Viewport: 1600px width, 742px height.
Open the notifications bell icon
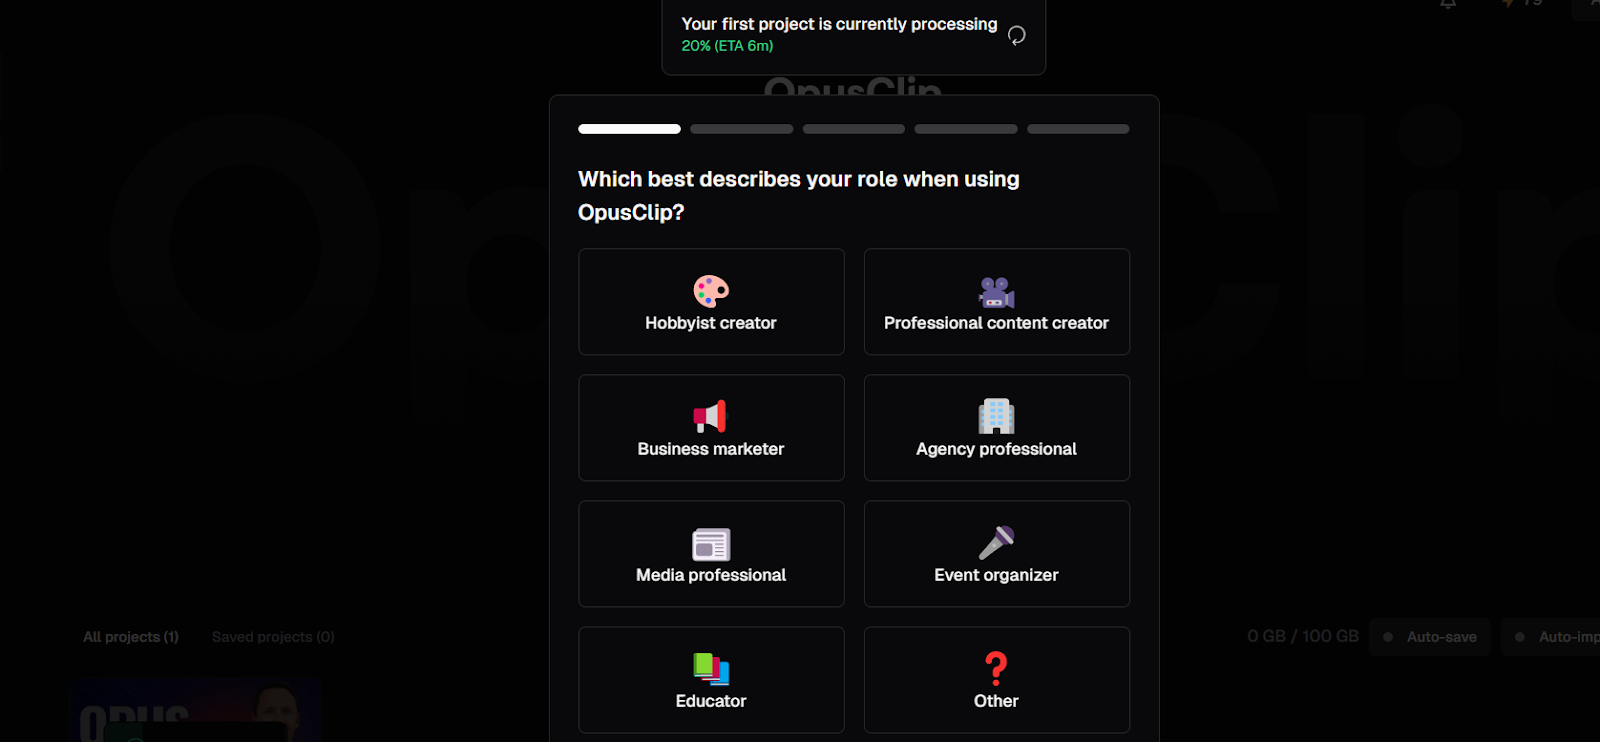[x=1447, y=4]
